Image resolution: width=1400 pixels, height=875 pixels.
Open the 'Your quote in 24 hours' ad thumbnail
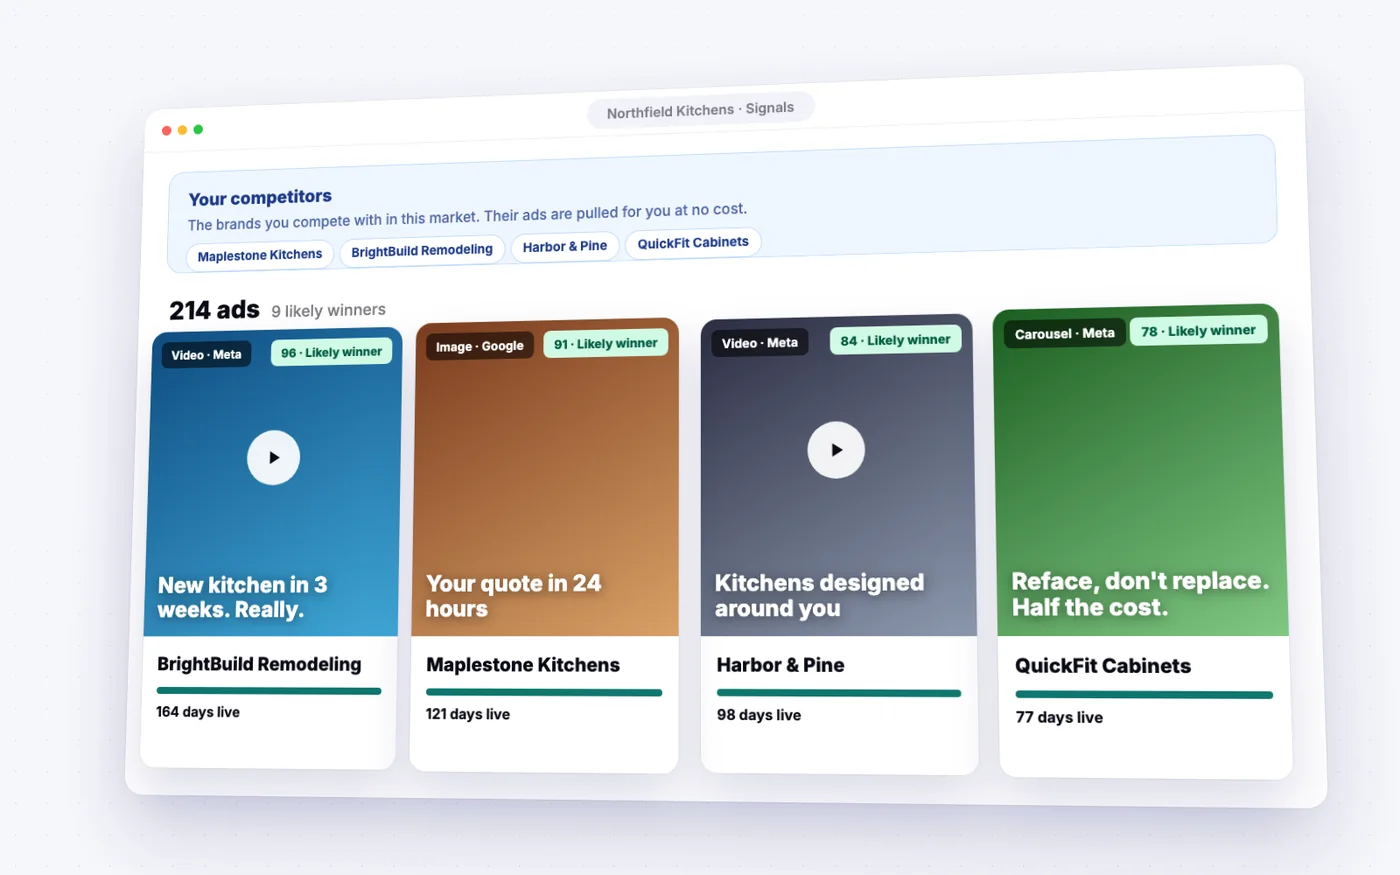(546, 478)
